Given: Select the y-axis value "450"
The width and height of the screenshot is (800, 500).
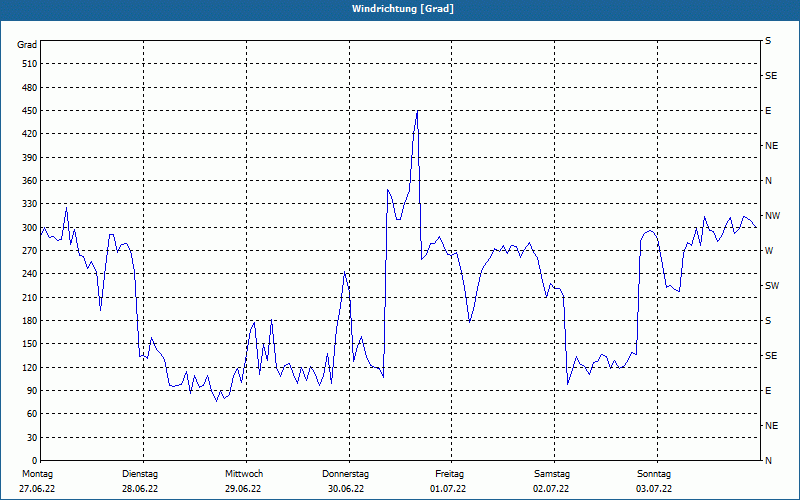Looking at the screenshot, I should [30, 111].
